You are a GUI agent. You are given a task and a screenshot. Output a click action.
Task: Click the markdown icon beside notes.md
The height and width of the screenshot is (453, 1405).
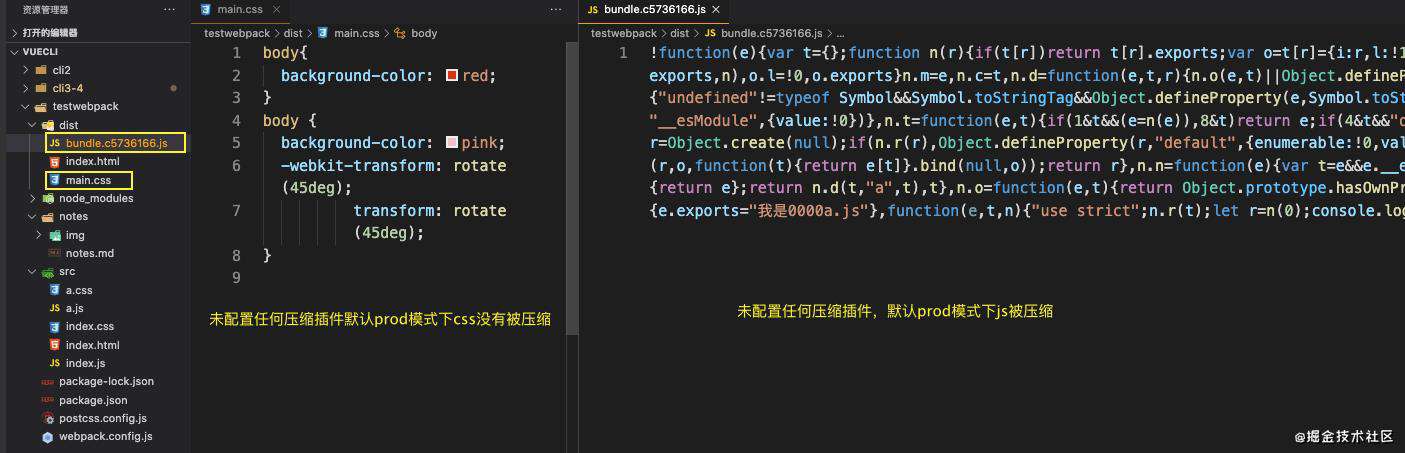pyautogui.click(x=54, y=253)
